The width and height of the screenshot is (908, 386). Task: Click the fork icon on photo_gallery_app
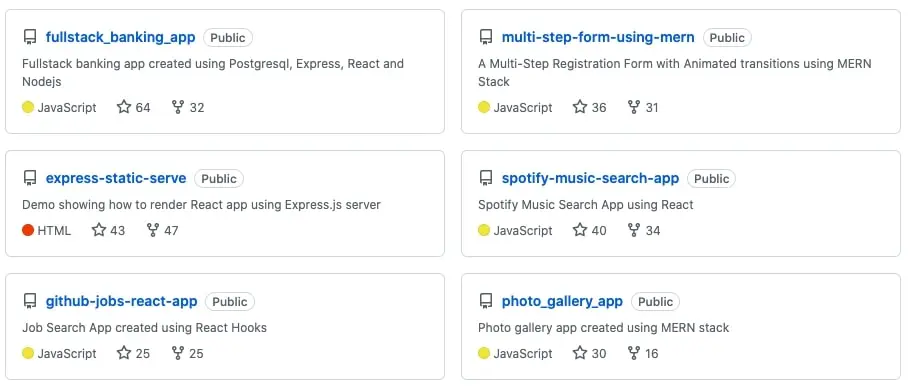[x=634, y=353]
